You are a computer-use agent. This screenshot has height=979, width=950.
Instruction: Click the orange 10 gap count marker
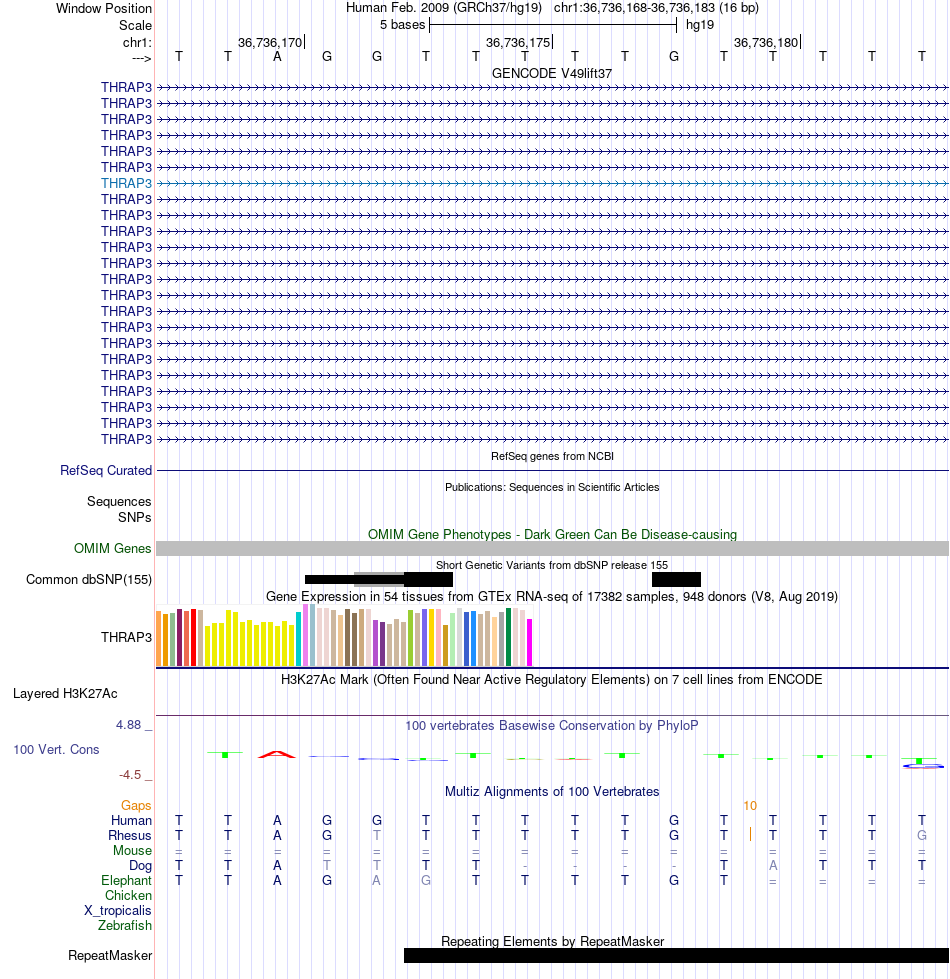750,805
